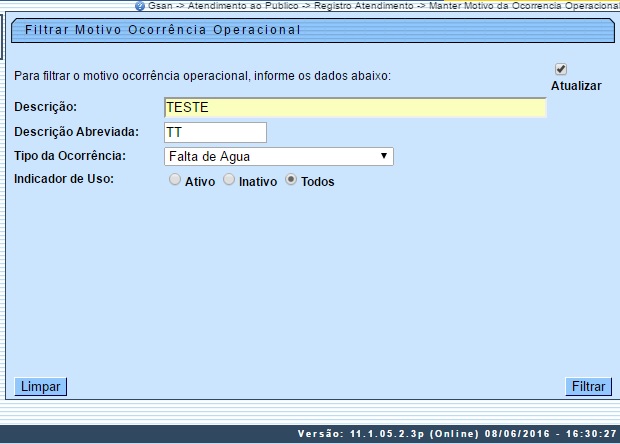Click the Descrição Abreviada label

[77, 132]
